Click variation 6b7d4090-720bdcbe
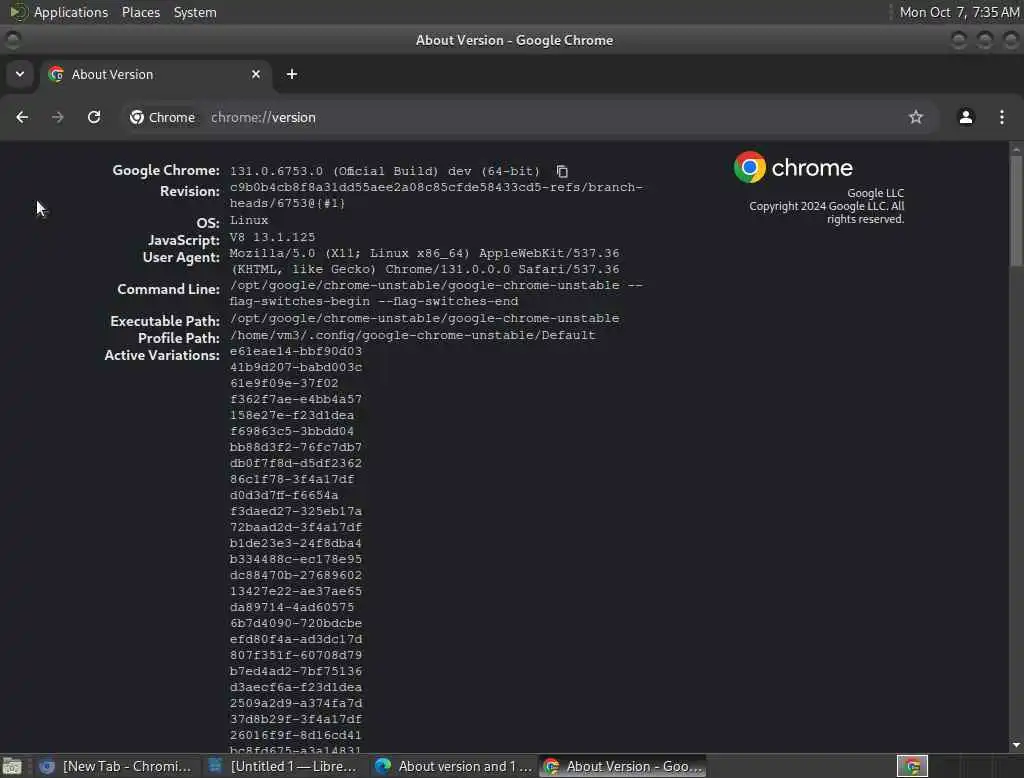 coord(296,623)
